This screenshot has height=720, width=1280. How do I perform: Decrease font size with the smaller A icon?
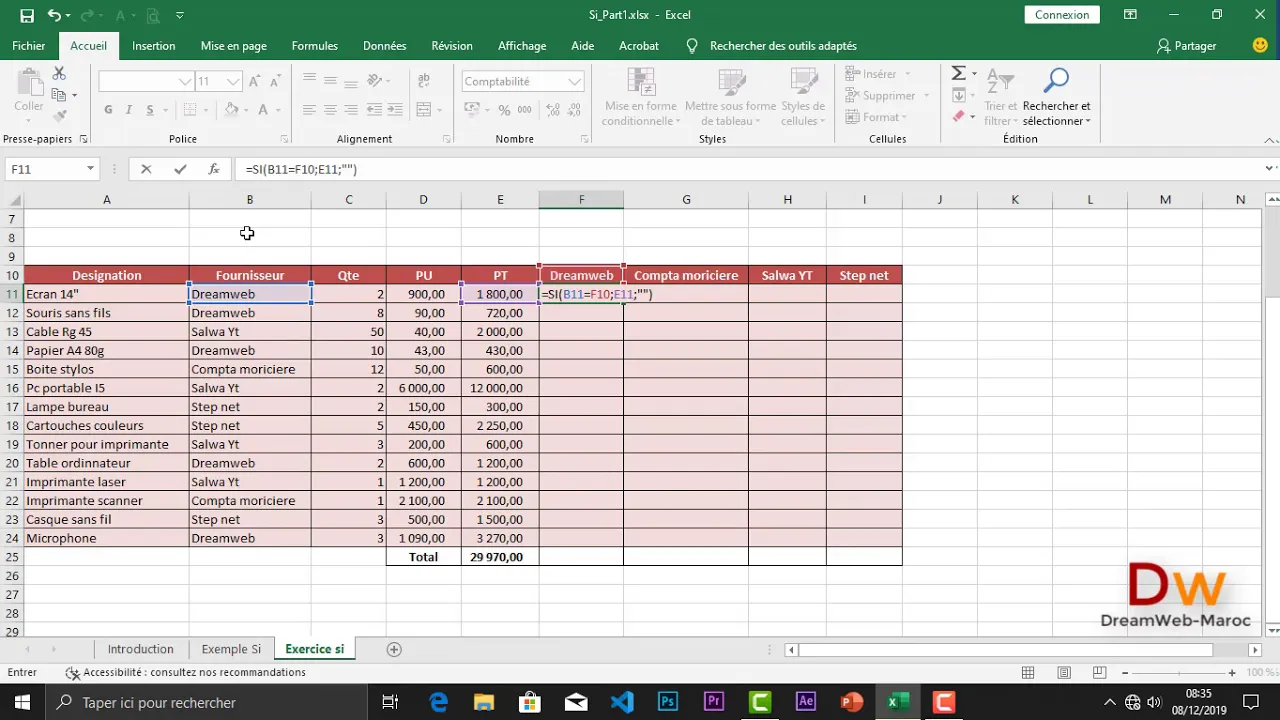pos(274,82)
